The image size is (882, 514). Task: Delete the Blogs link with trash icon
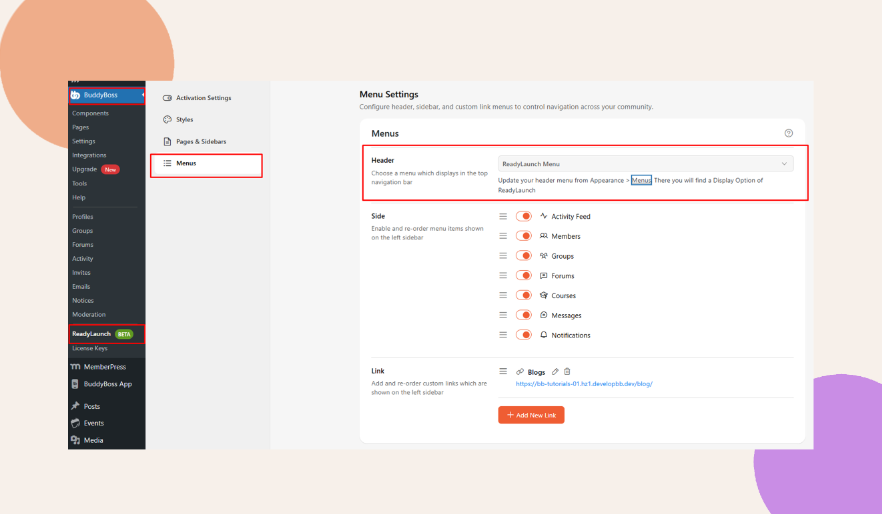click(x=567, y=372)
